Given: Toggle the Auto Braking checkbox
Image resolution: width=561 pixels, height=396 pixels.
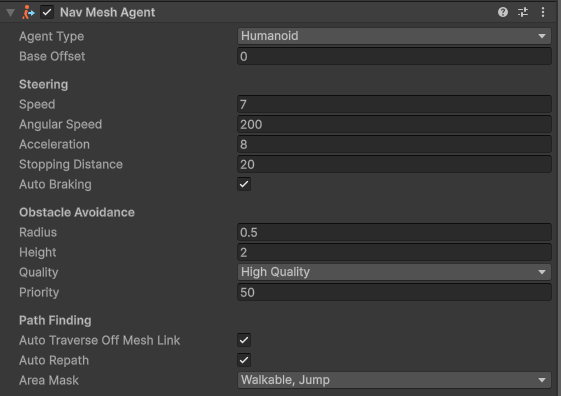Looking at the screenshot, I should pyautogui.click(x=244, y=184).
